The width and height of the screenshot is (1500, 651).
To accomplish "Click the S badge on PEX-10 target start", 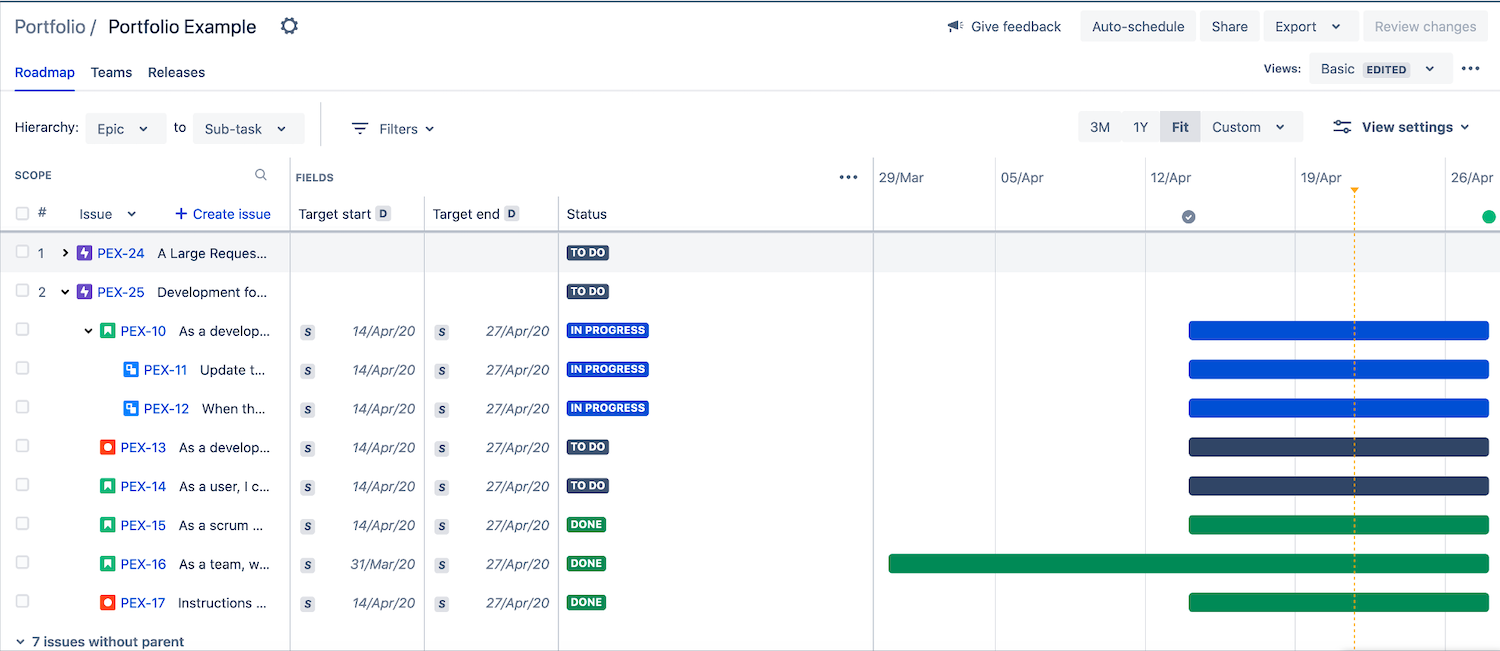I will [x=307, y=332].
